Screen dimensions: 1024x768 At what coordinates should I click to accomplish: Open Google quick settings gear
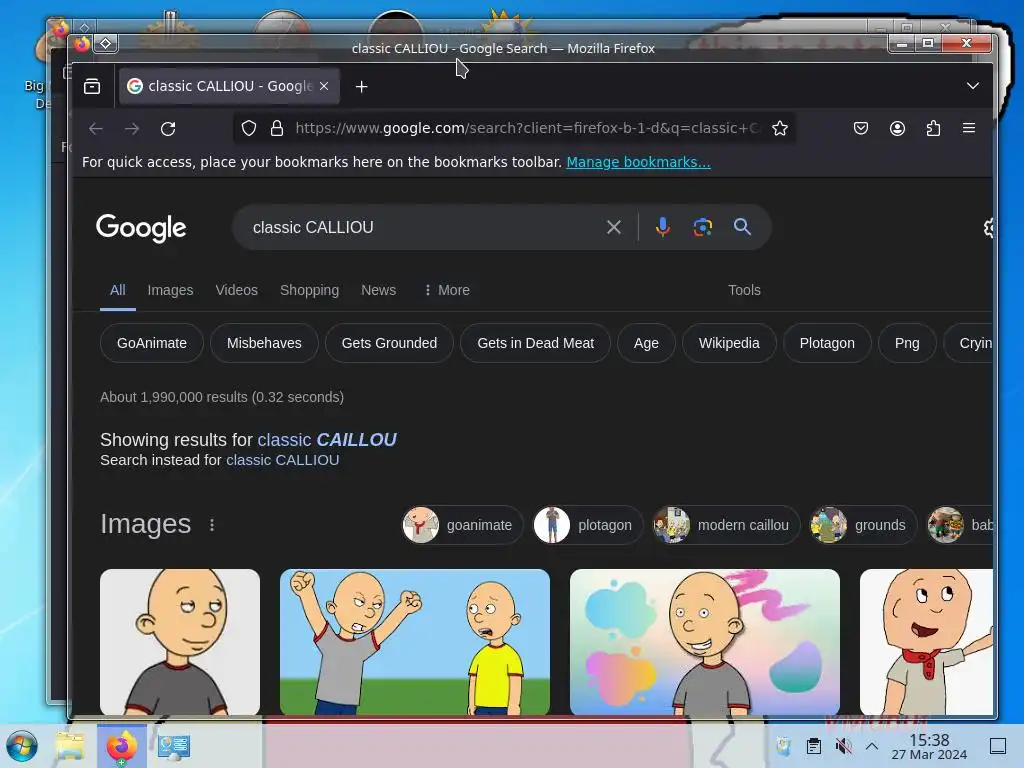pos(987,227)
